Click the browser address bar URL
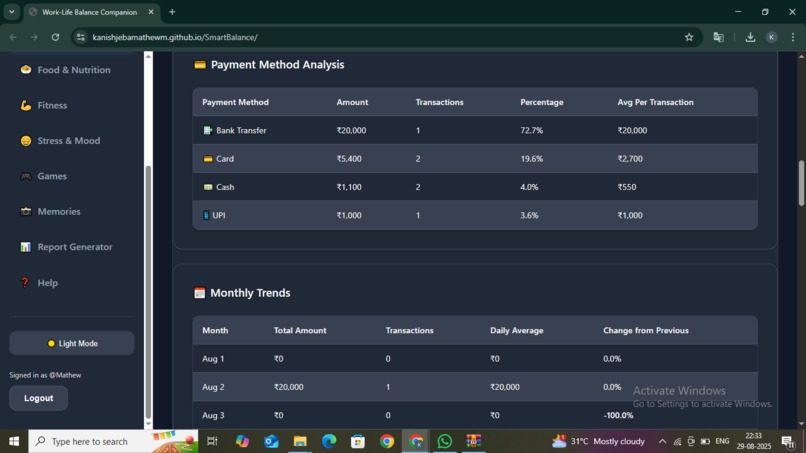The image size is (806, 453). (175, 37)
